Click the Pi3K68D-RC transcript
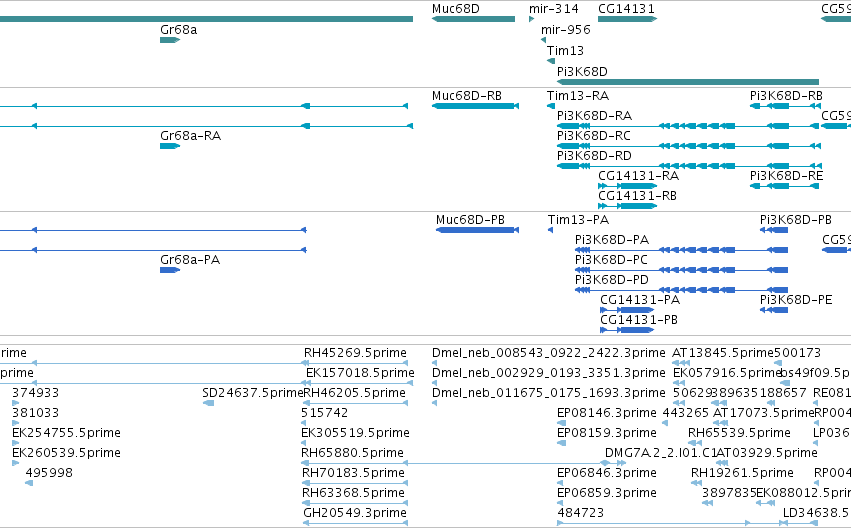Image resolution: width=851 pixels, height=528 pixels. (x=689, y=146)
